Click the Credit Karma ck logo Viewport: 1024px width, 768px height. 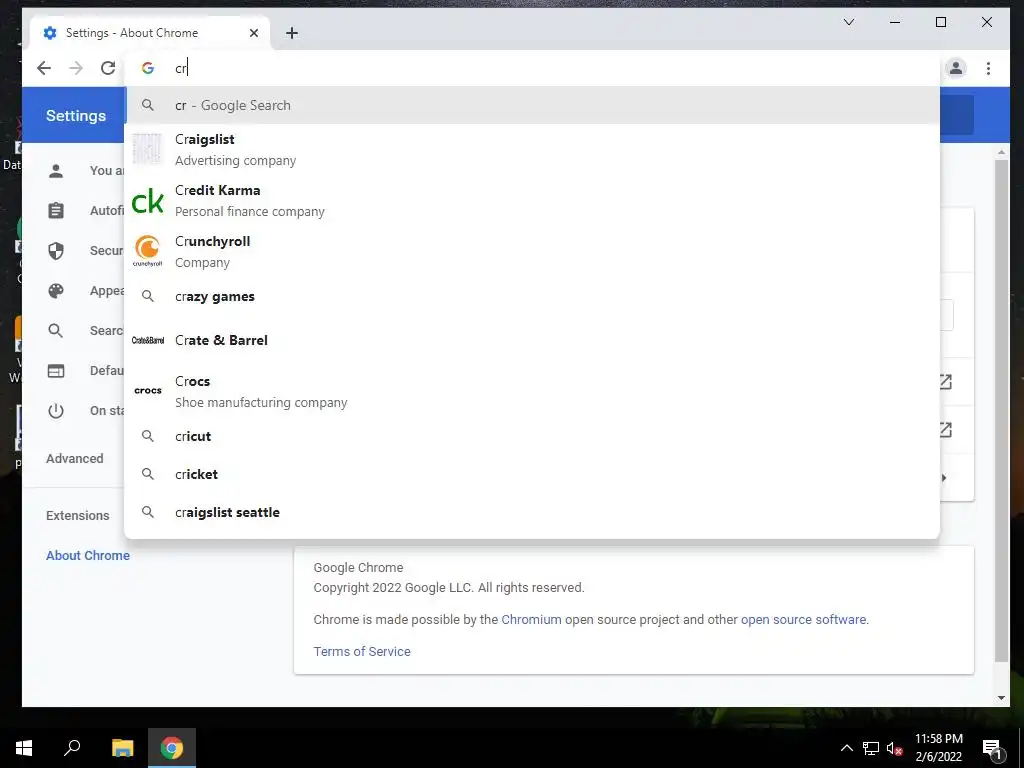tap(148, 201)
